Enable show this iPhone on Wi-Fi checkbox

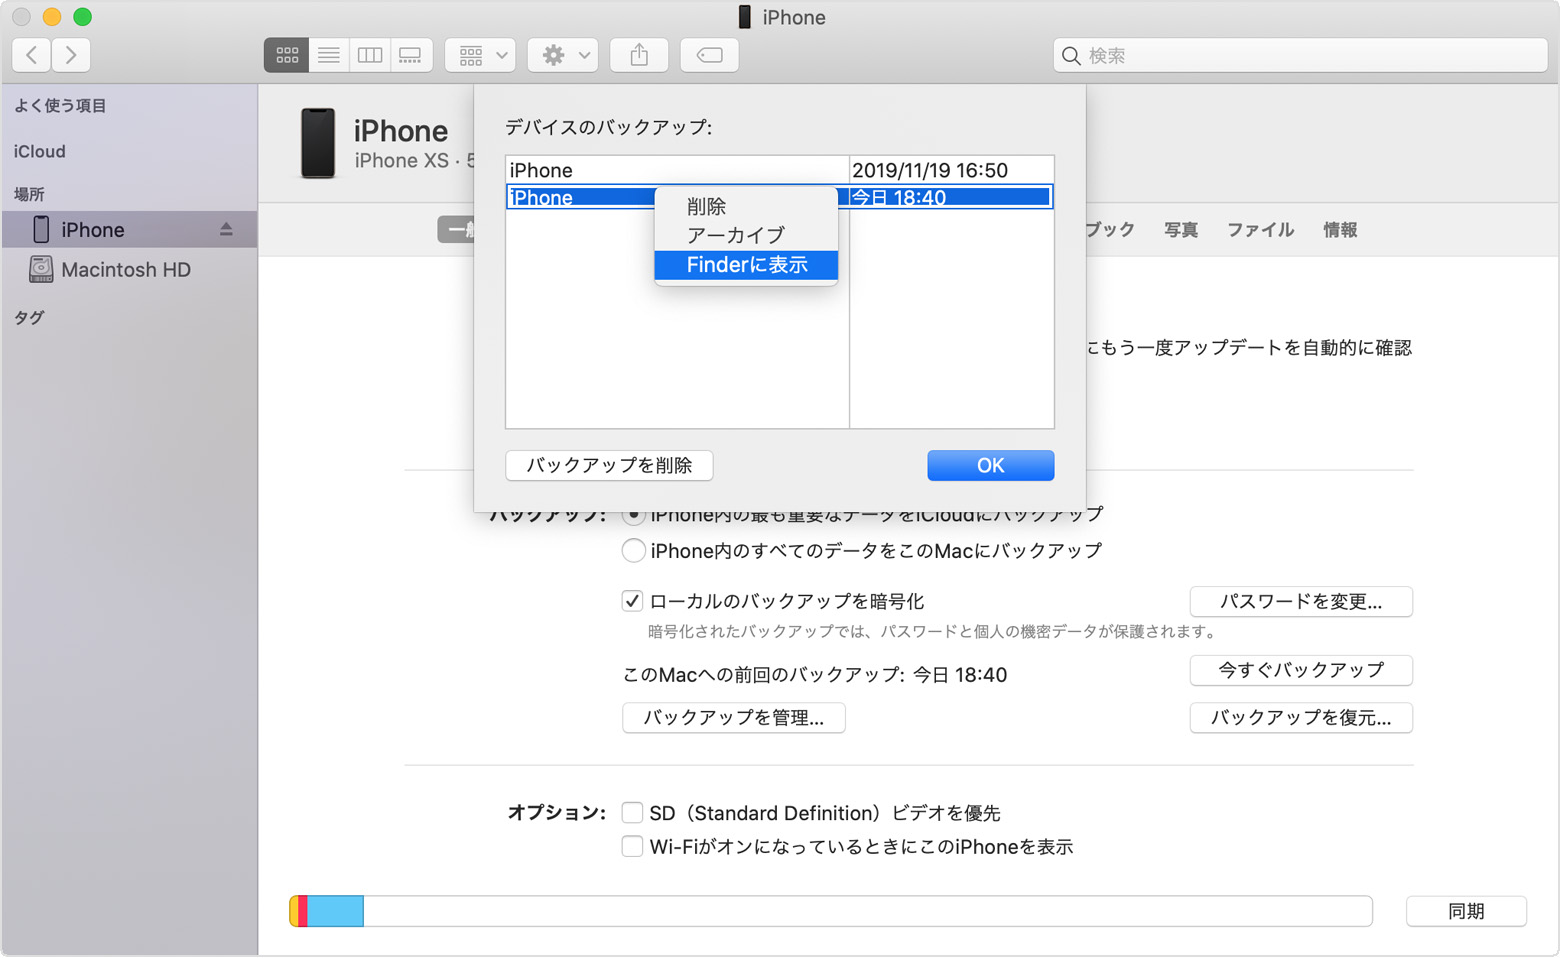point(632,847)
